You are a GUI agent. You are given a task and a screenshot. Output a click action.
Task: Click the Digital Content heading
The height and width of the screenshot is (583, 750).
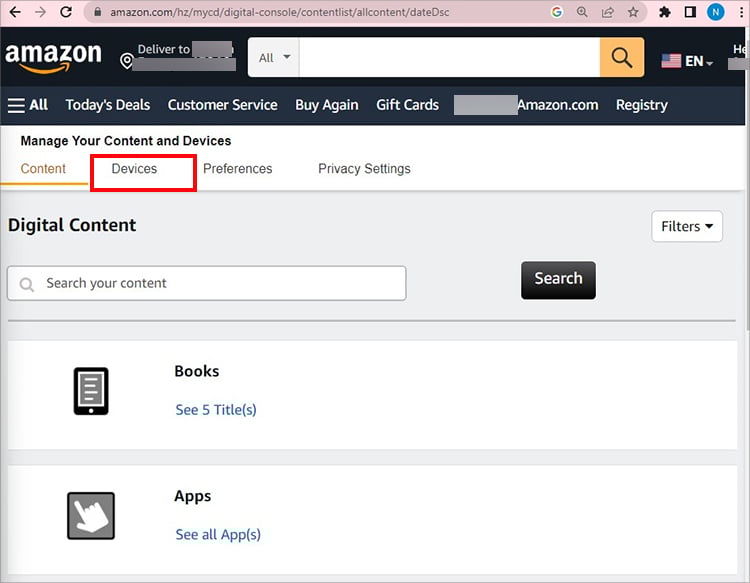coord(72,225)
